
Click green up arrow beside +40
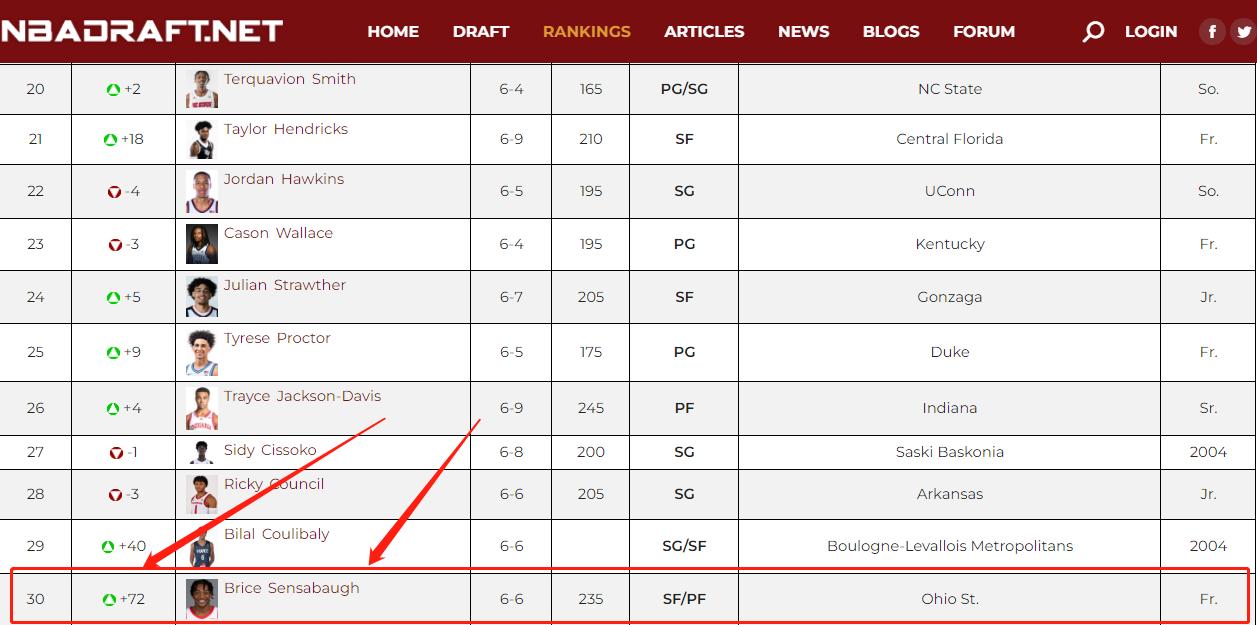108,547
